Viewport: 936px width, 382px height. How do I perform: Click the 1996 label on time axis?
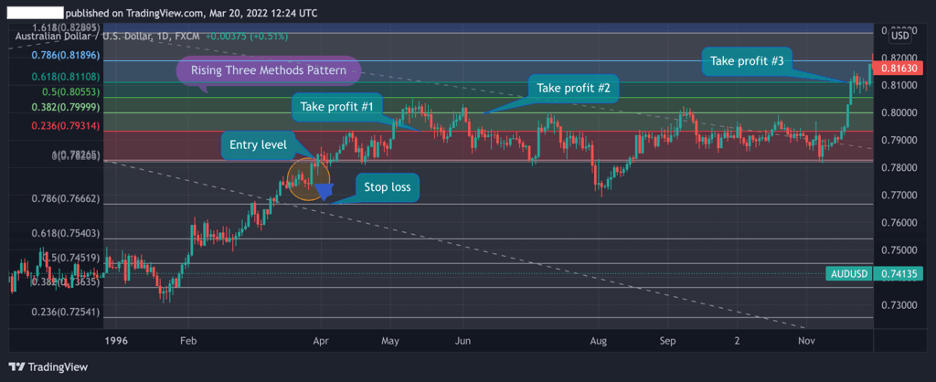pos(115,341)
